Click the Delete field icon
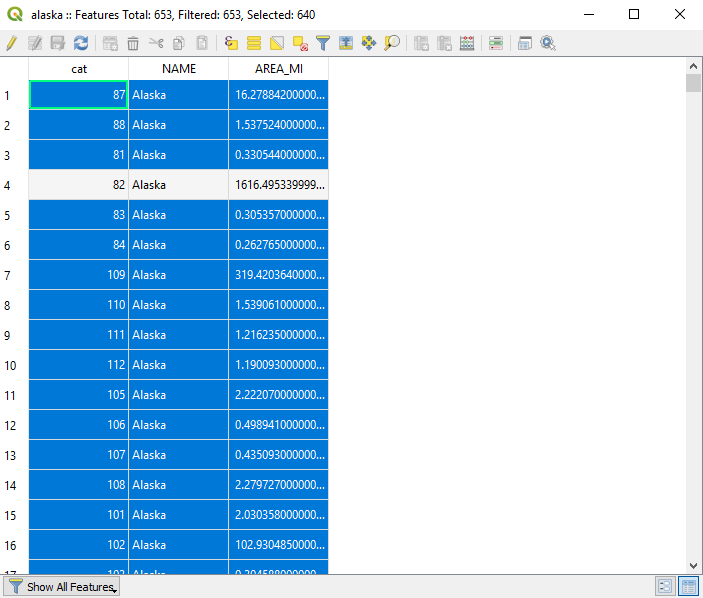Screen dimensions: 703x598 point(444,43)
